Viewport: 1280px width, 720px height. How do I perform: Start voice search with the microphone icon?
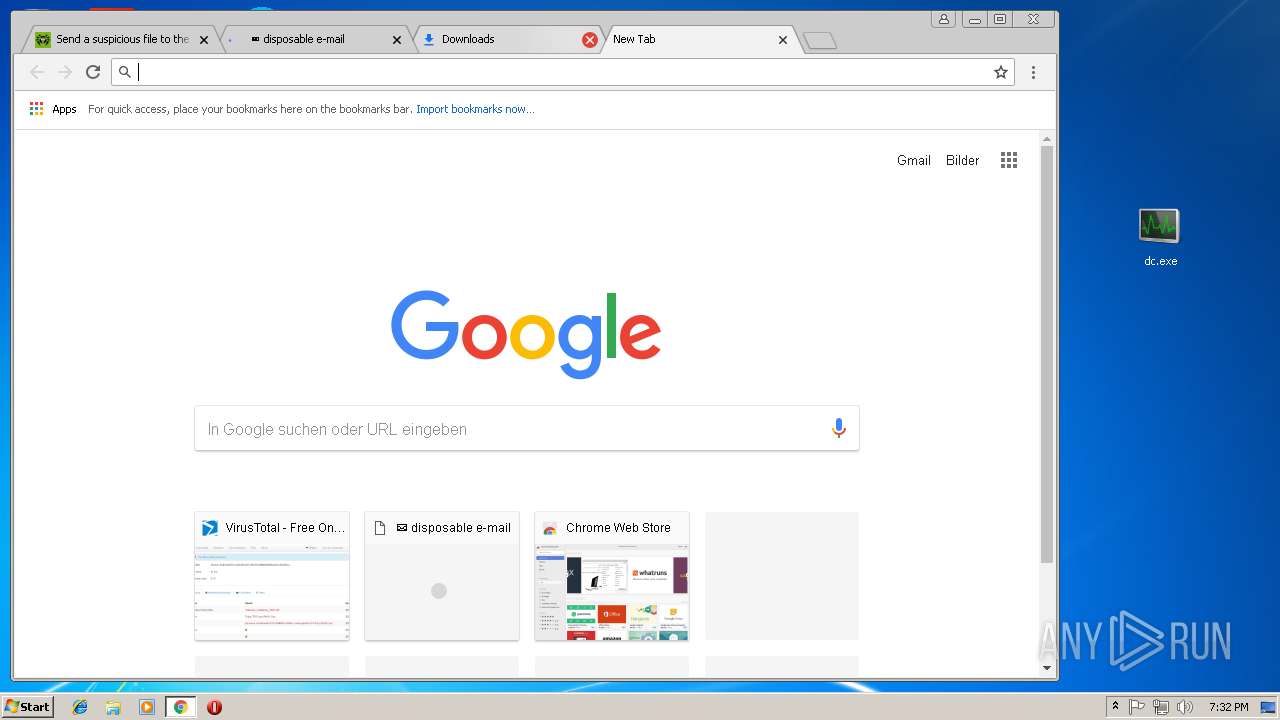[x=838, y=428]
